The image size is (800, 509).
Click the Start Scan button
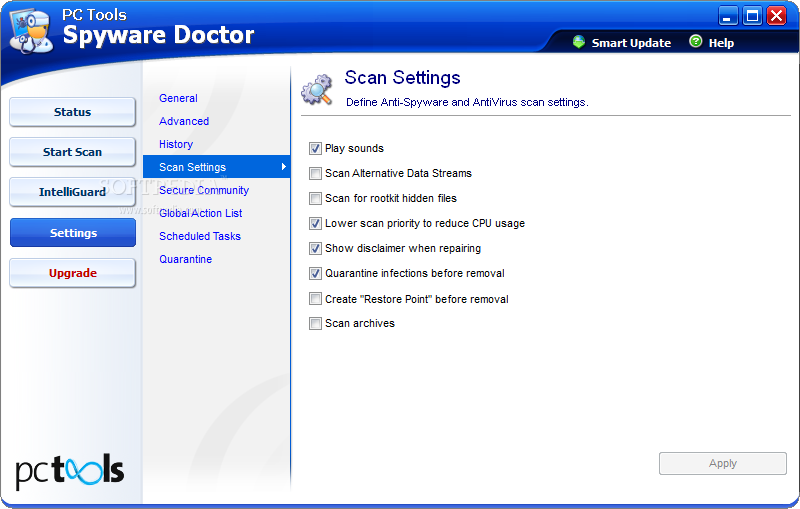click(72, 152)
